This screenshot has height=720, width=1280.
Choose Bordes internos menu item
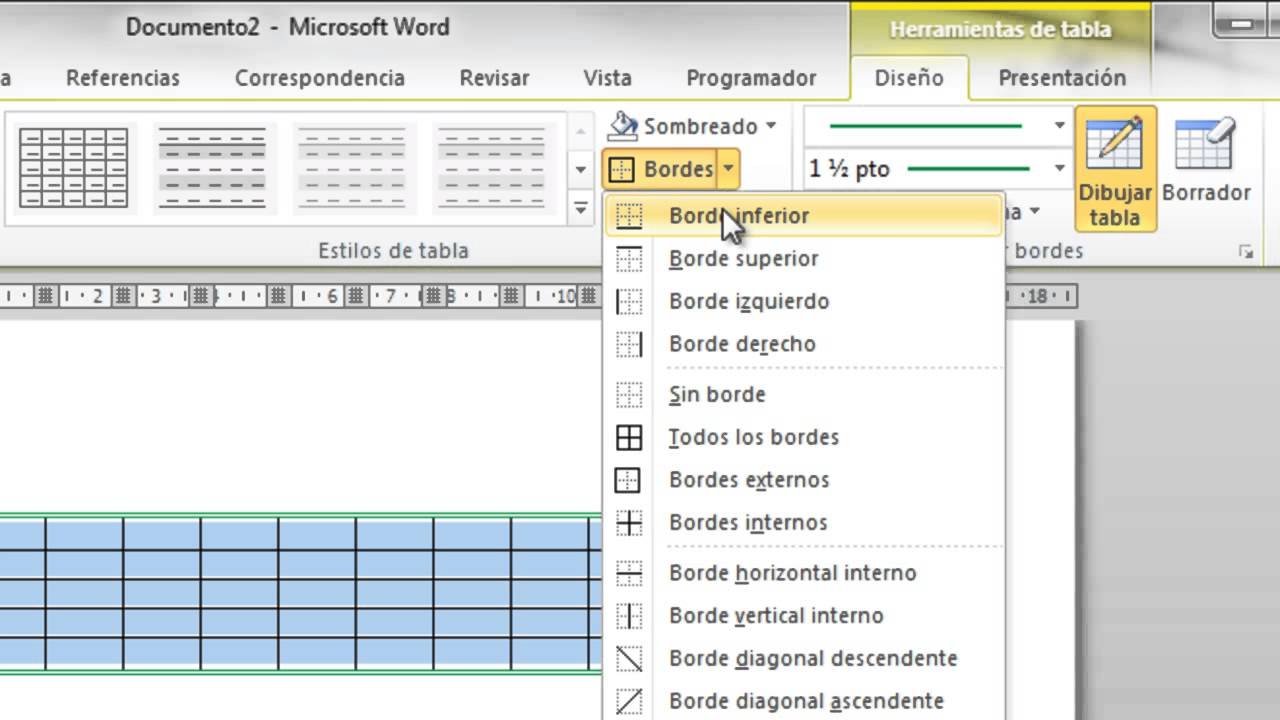[804, 522]
